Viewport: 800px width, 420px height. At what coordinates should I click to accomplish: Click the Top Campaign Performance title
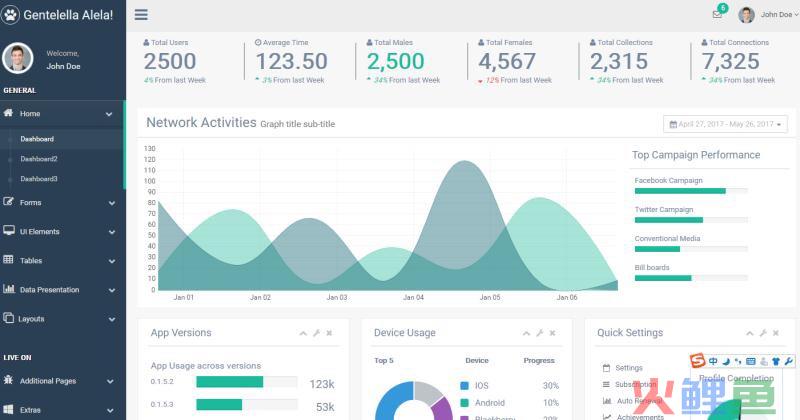[696, 155]
